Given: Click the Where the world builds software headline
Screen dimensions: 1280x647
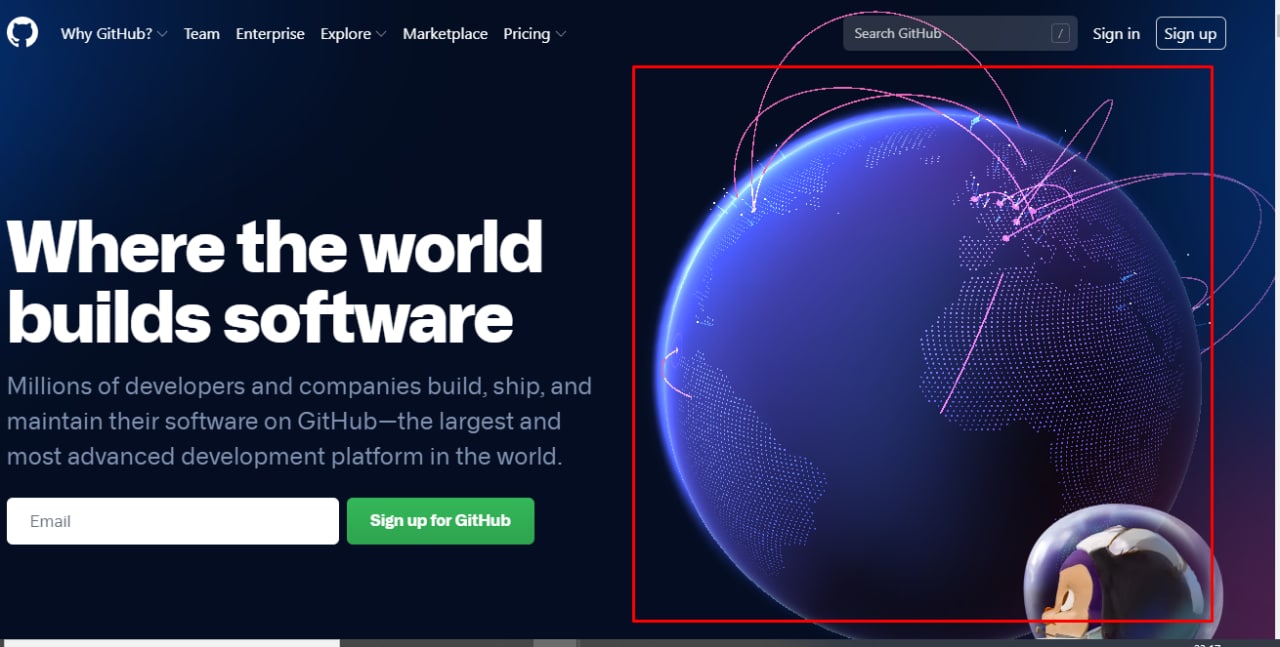Looking at the screenshot, I should tap(275, 282).
